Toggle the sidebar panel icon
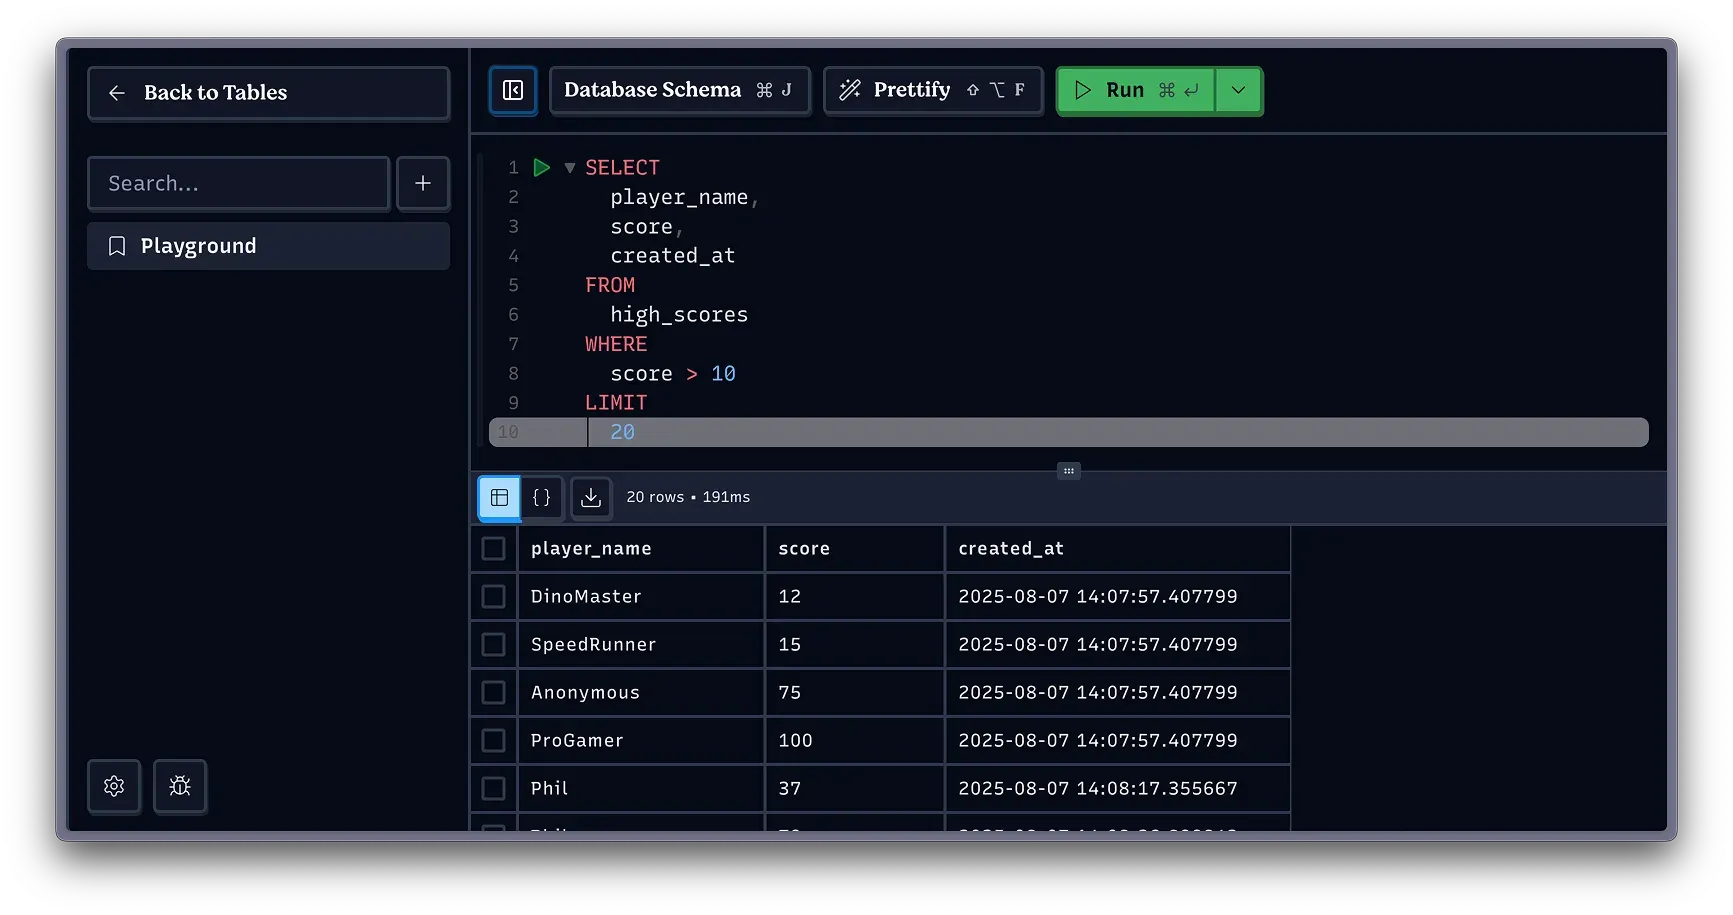 tap(512, 90)
